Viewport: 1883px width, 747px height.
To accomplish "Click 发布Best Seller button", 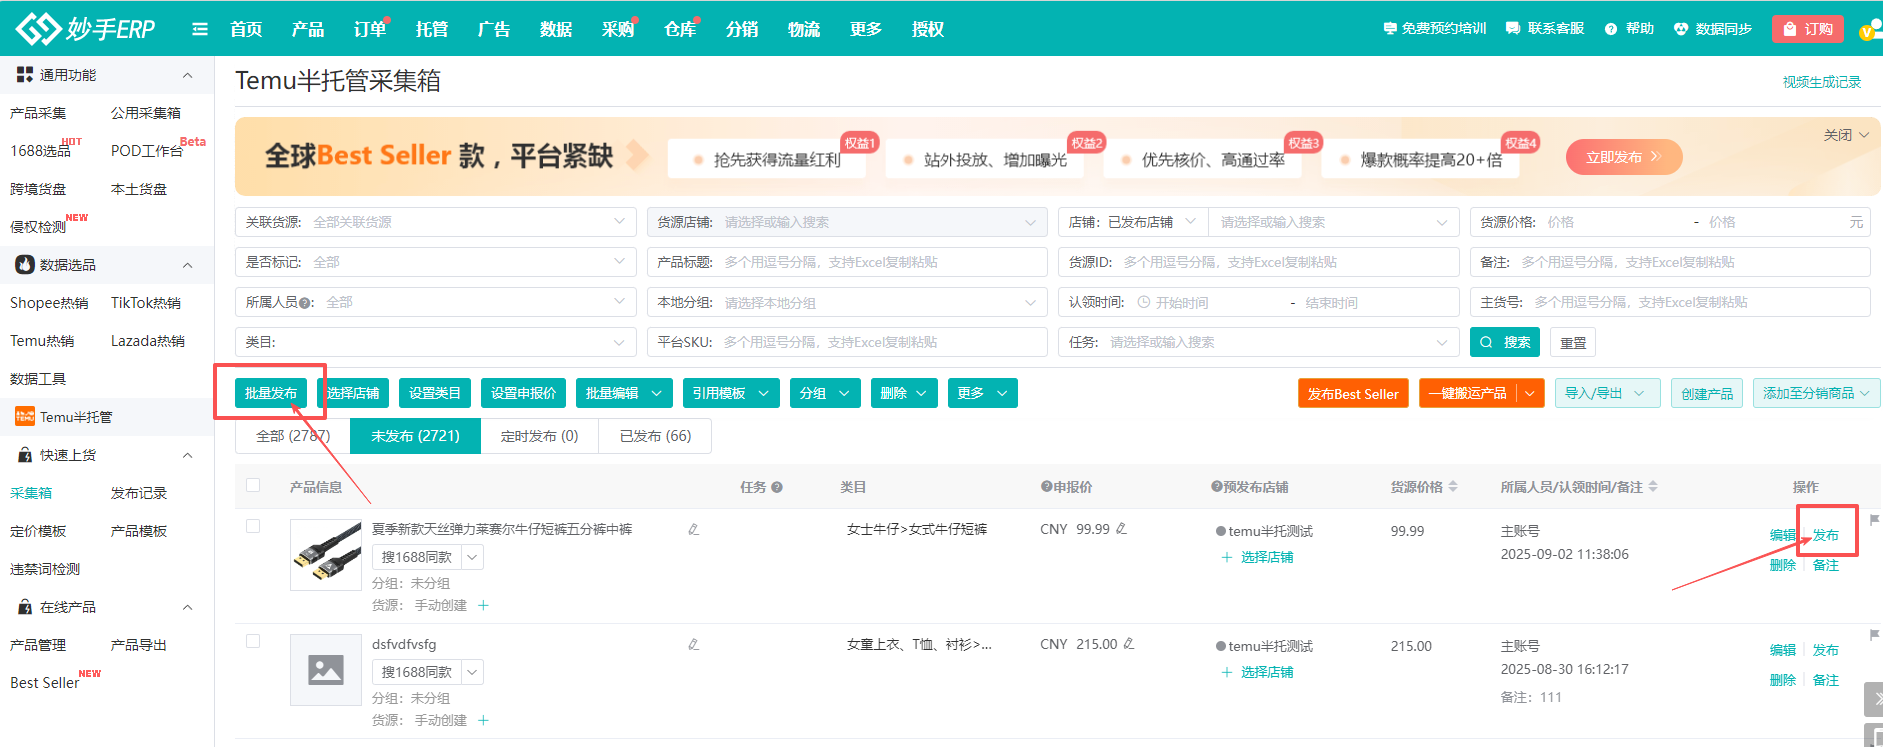I will [1353, 393].
